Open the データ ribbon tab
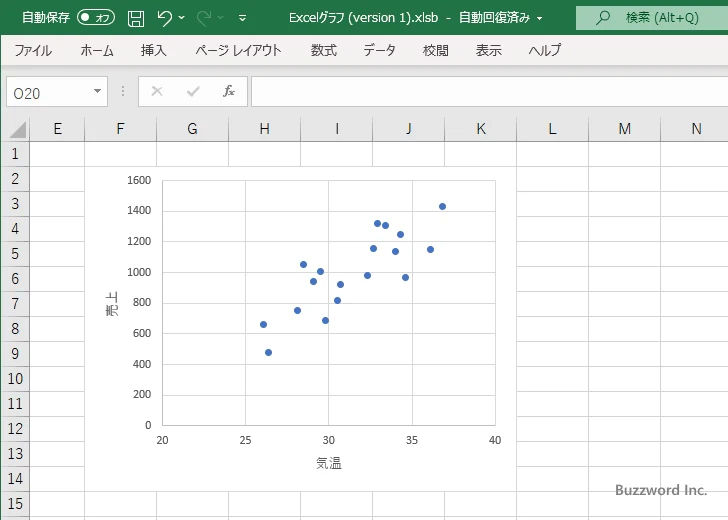 379,50
